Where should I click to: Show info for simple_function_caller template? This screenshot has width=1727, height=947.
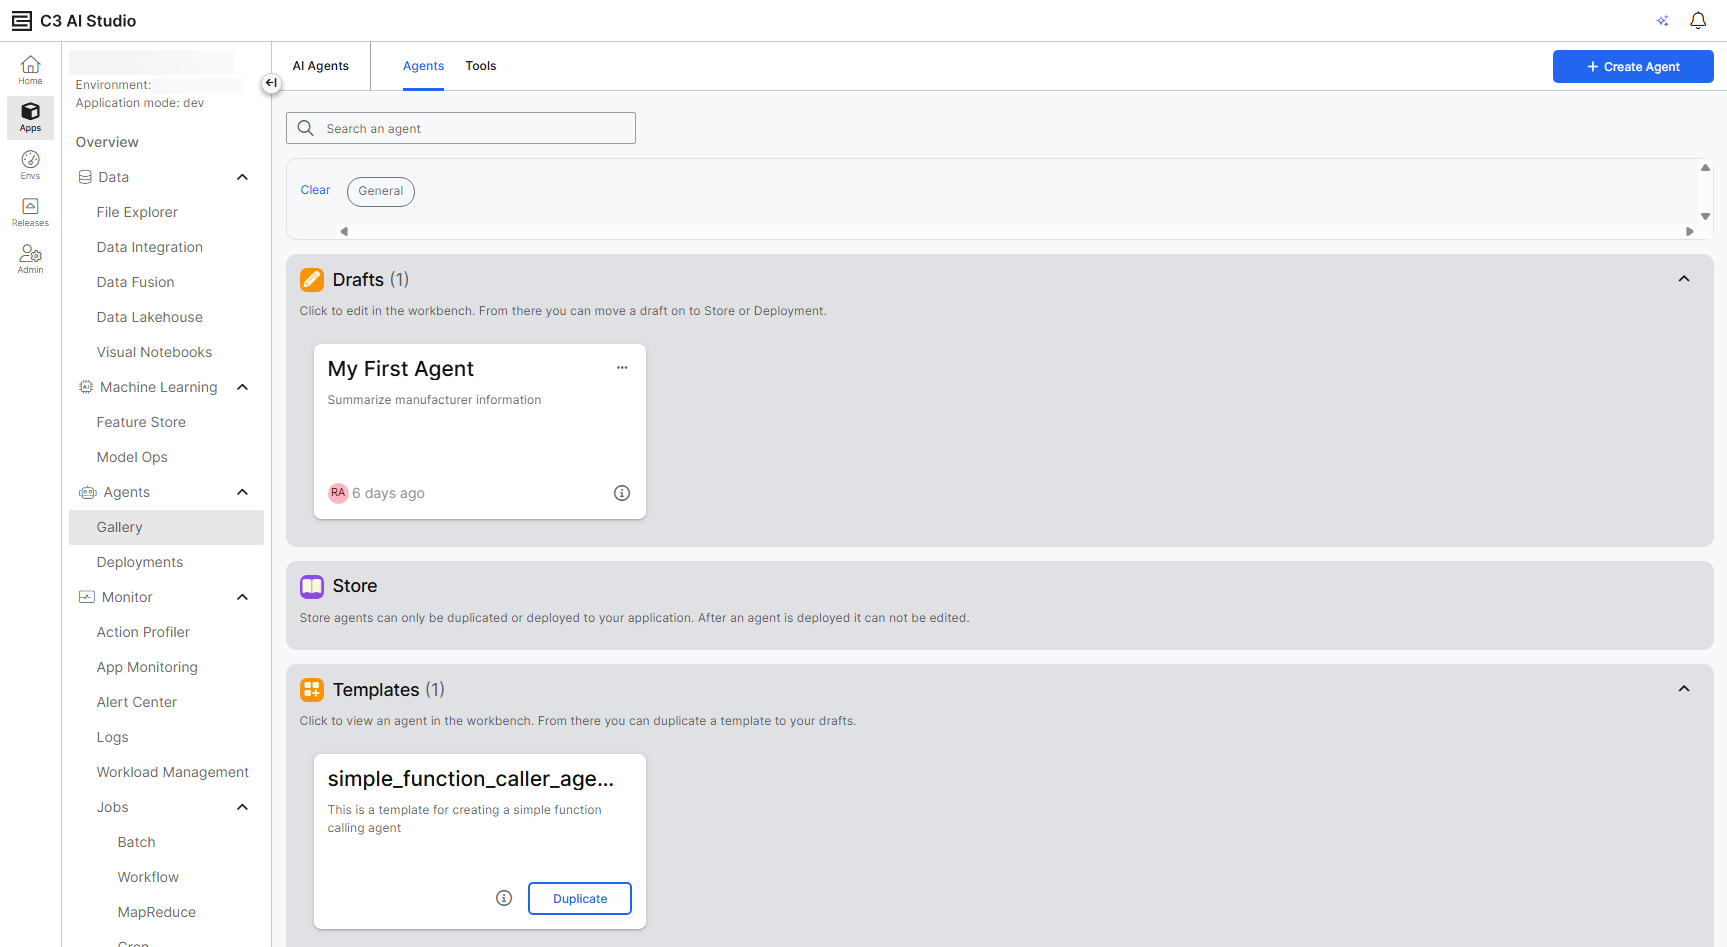tap(504, 898)
